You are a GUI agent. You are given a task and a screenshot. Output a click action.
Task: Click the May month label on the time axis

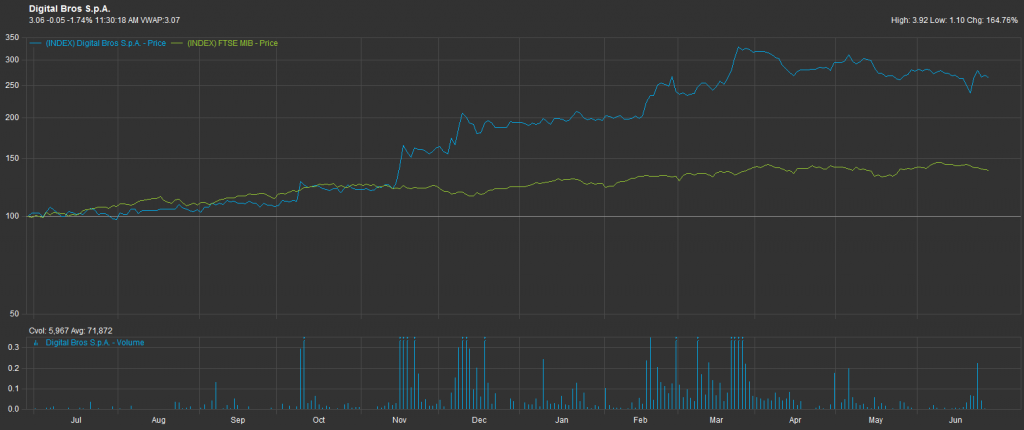tap(876, 421)
